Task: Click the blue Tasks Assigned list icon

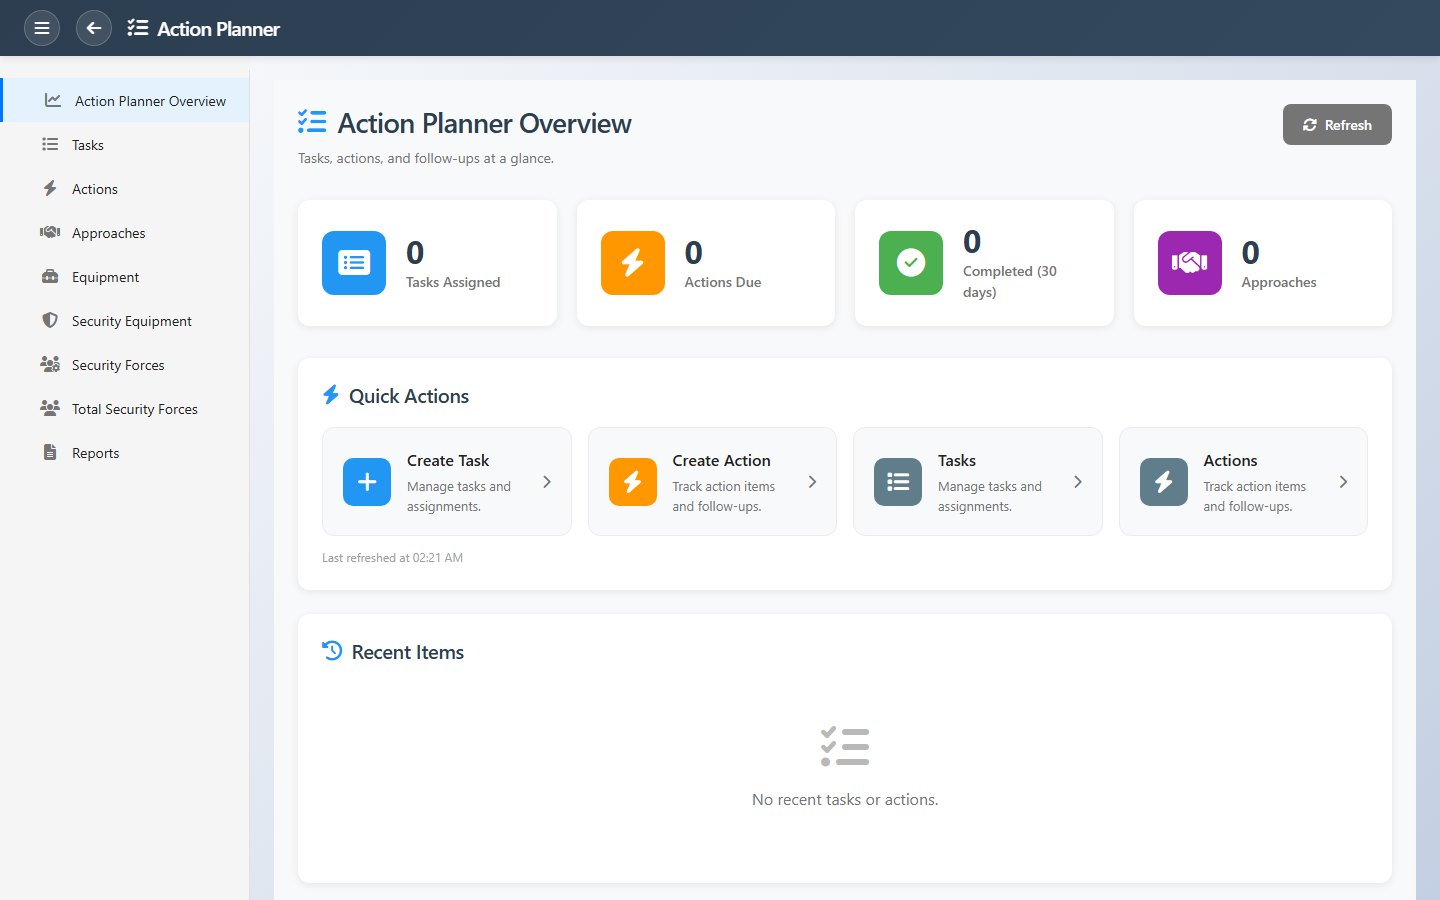Action: click(x=354, y=263)
